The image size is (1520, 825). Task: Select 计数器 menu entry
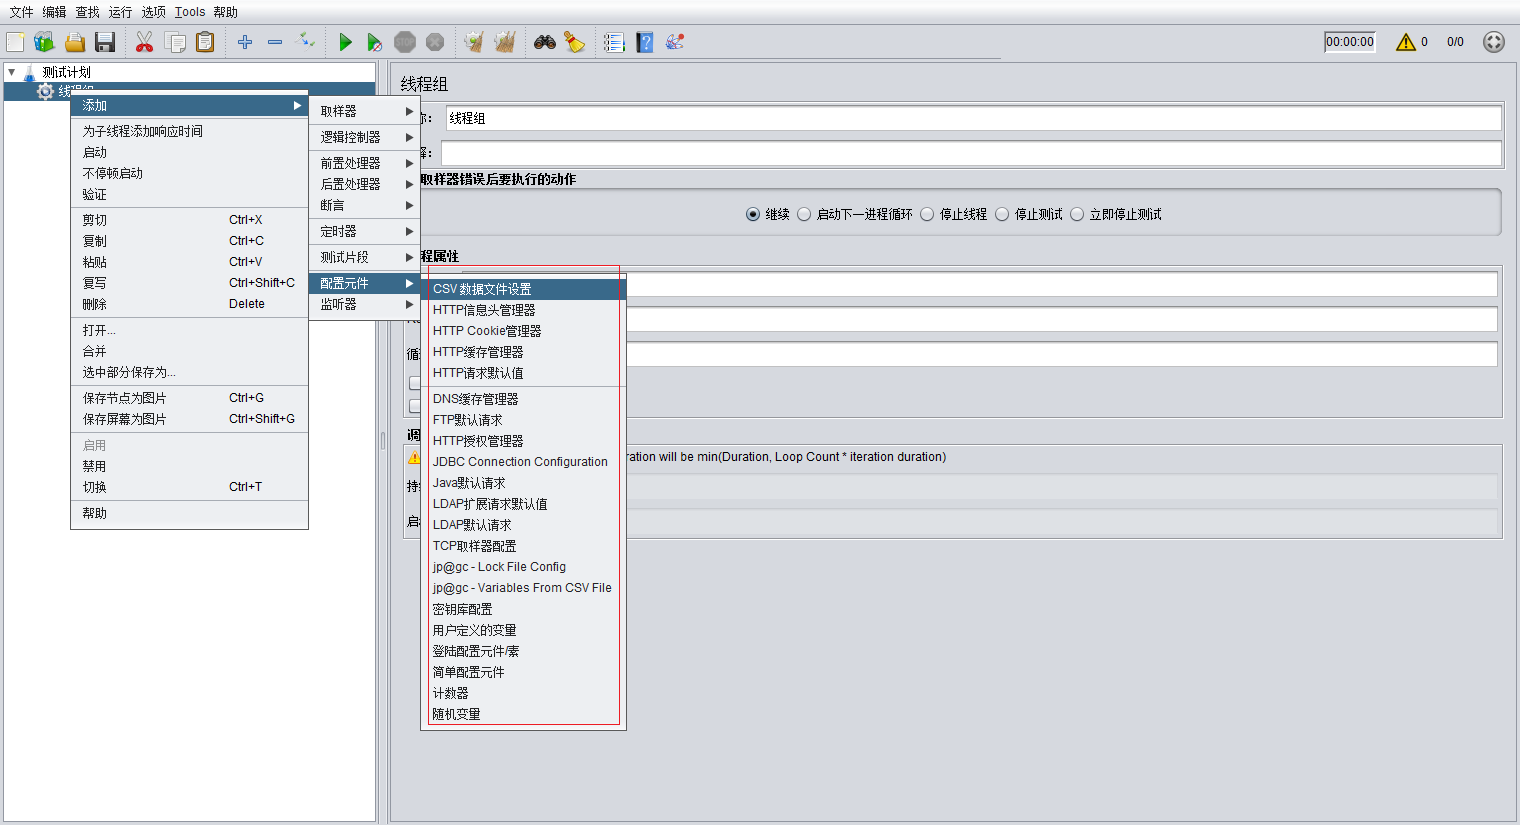coord(523,693)
